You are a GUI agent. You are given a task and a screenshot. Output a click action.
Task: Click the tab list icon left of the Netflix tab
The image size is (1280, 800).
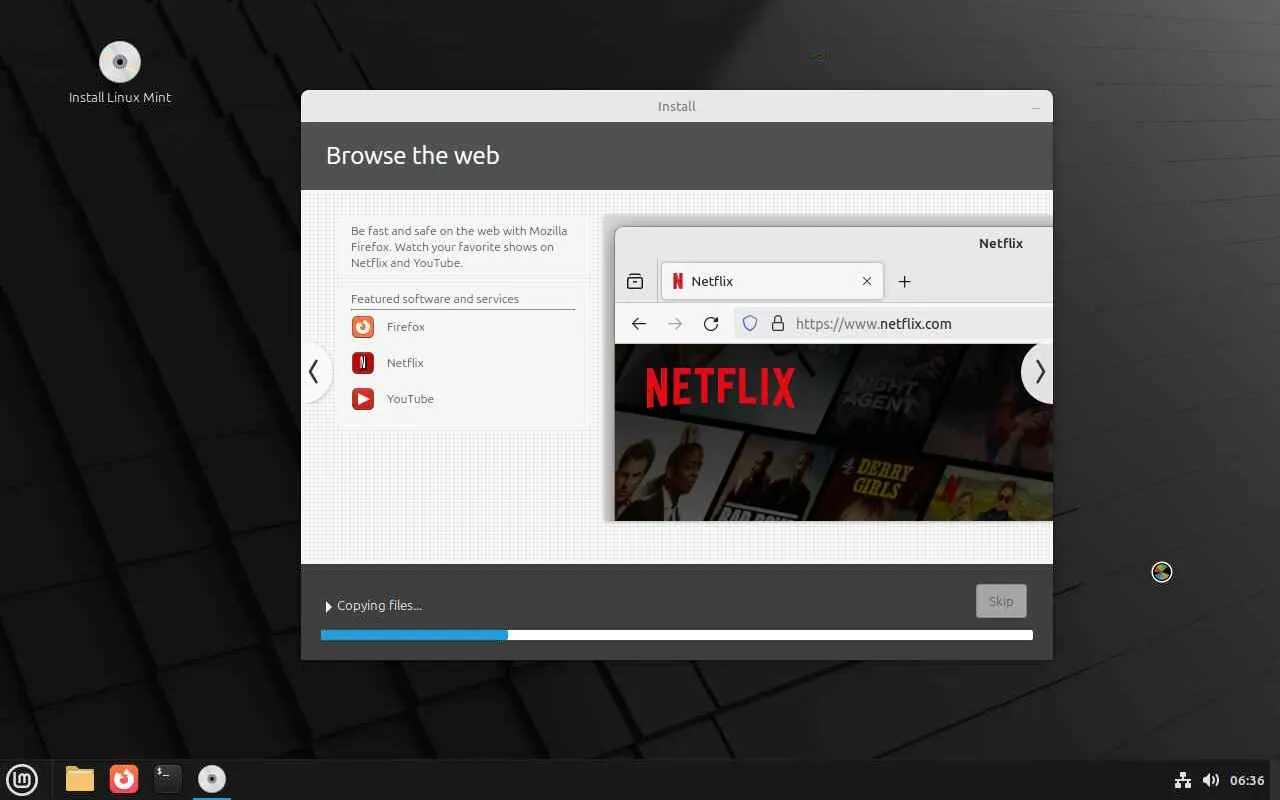coord(635,282)
